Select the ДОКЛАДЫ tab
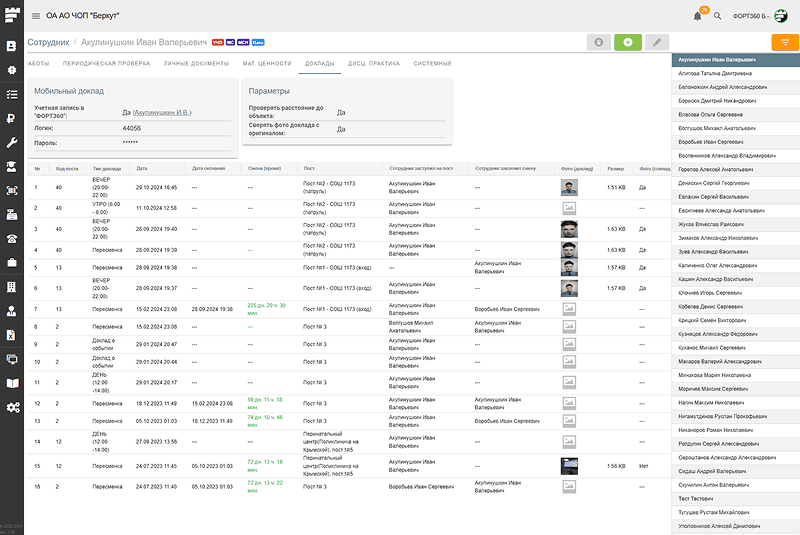Viewport: 800px width, 535px height. click(320, 64)
